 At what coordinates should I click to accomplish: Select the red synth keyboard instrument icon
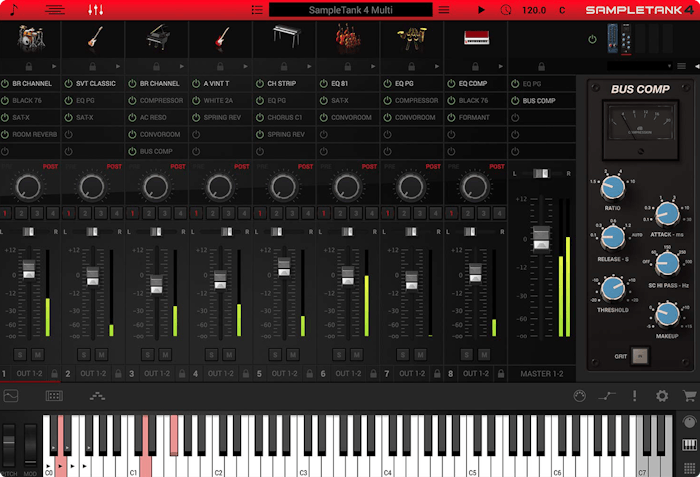[476, 38]
